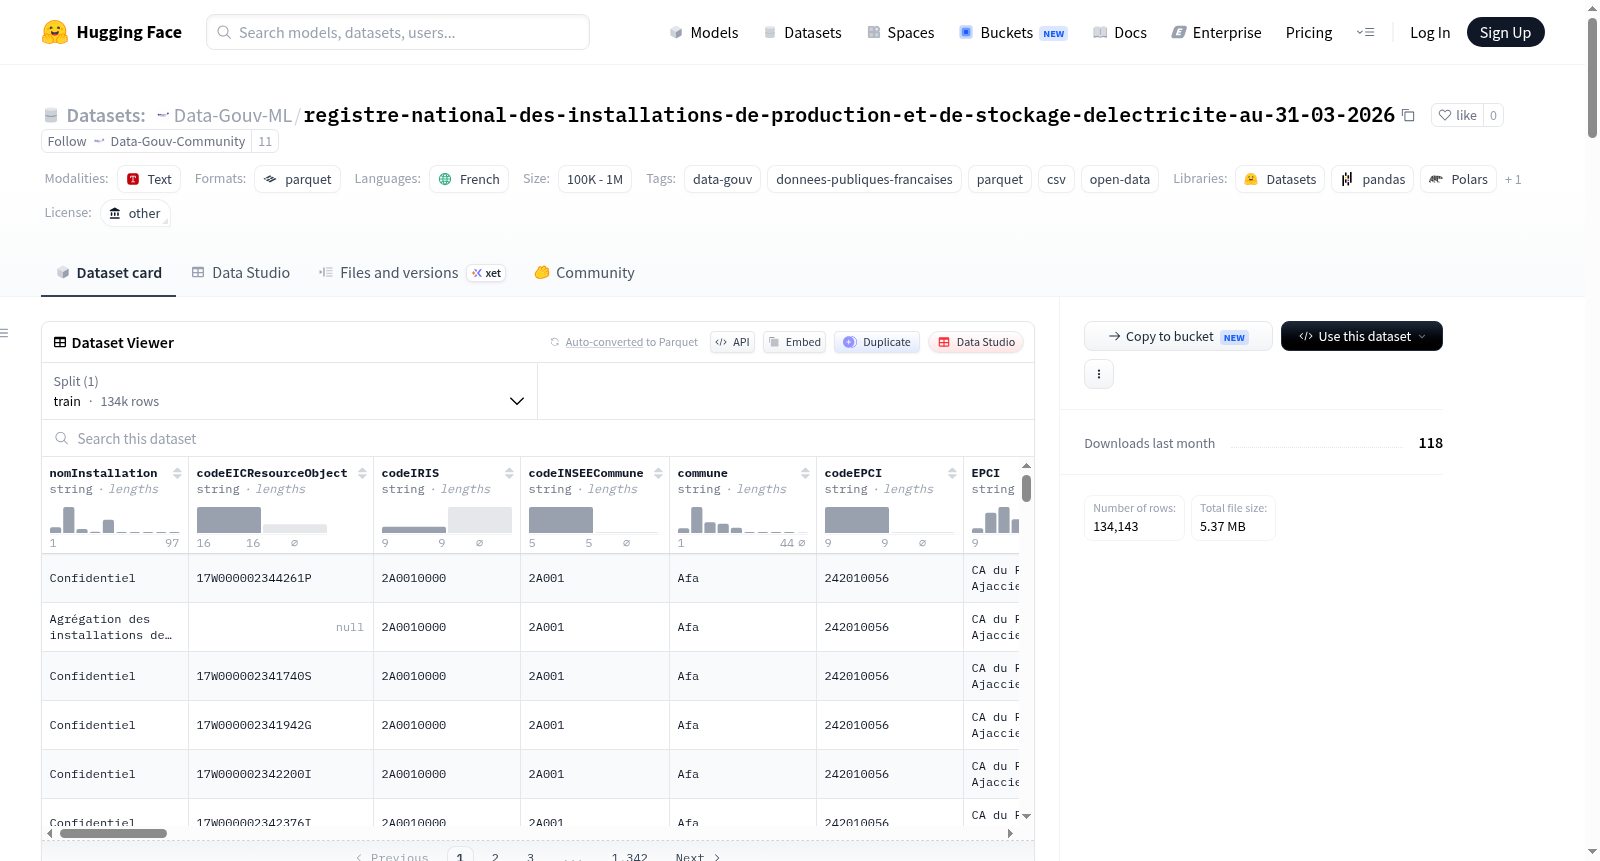Screen dimensions: 1600x861
Task: Click the table vertical scrollbar thumb
Action: point(1026,489)
